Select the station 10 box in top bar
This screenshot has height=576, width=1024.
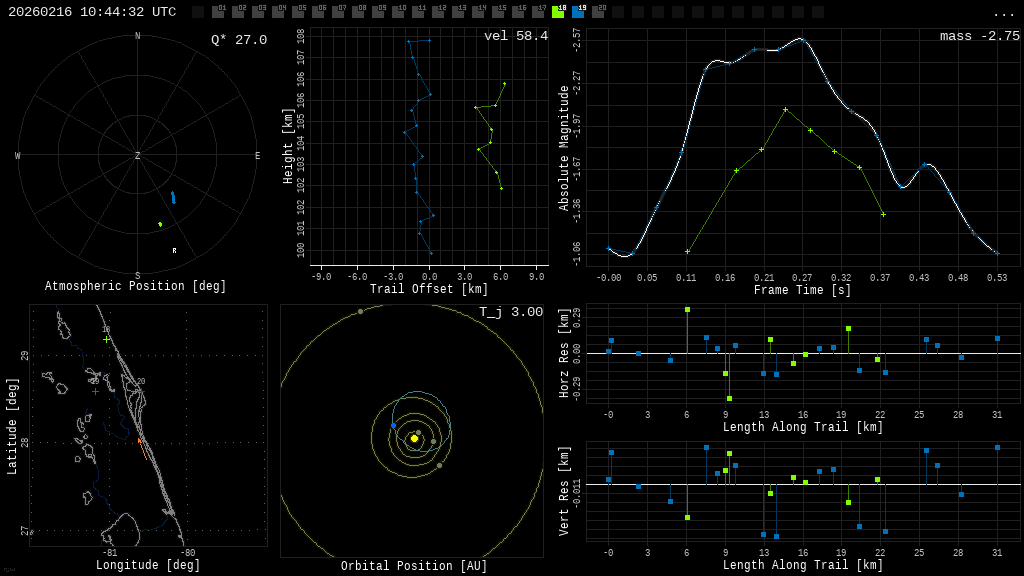(x=398, y=12)
